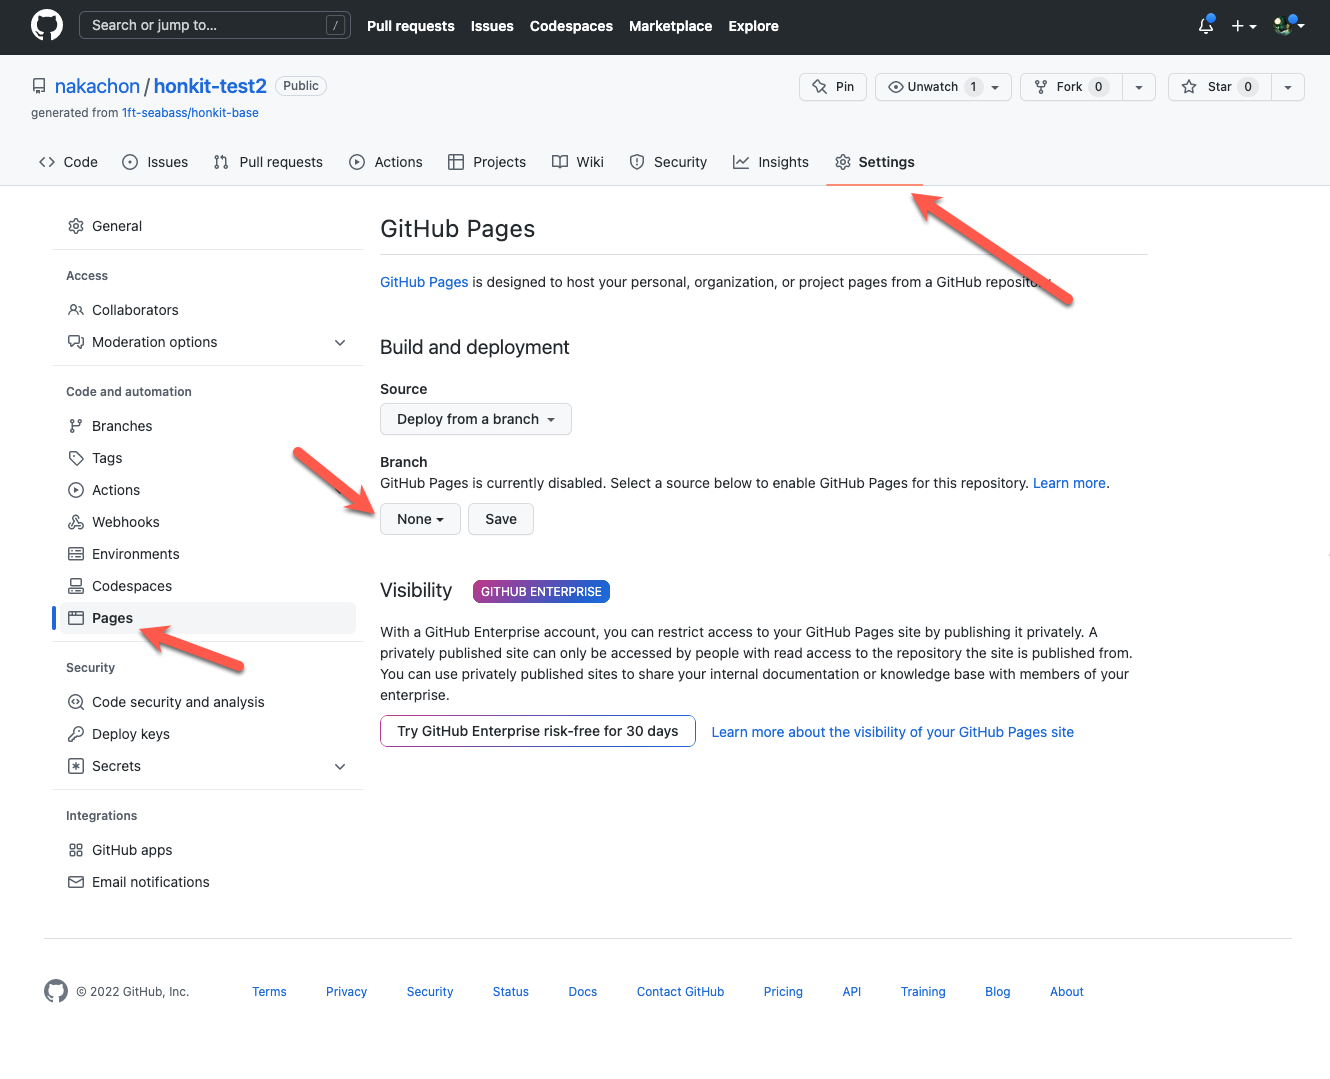1330x1079 pixels.
Task: Open Email notifications settings
Action: (x=208, y=882)
